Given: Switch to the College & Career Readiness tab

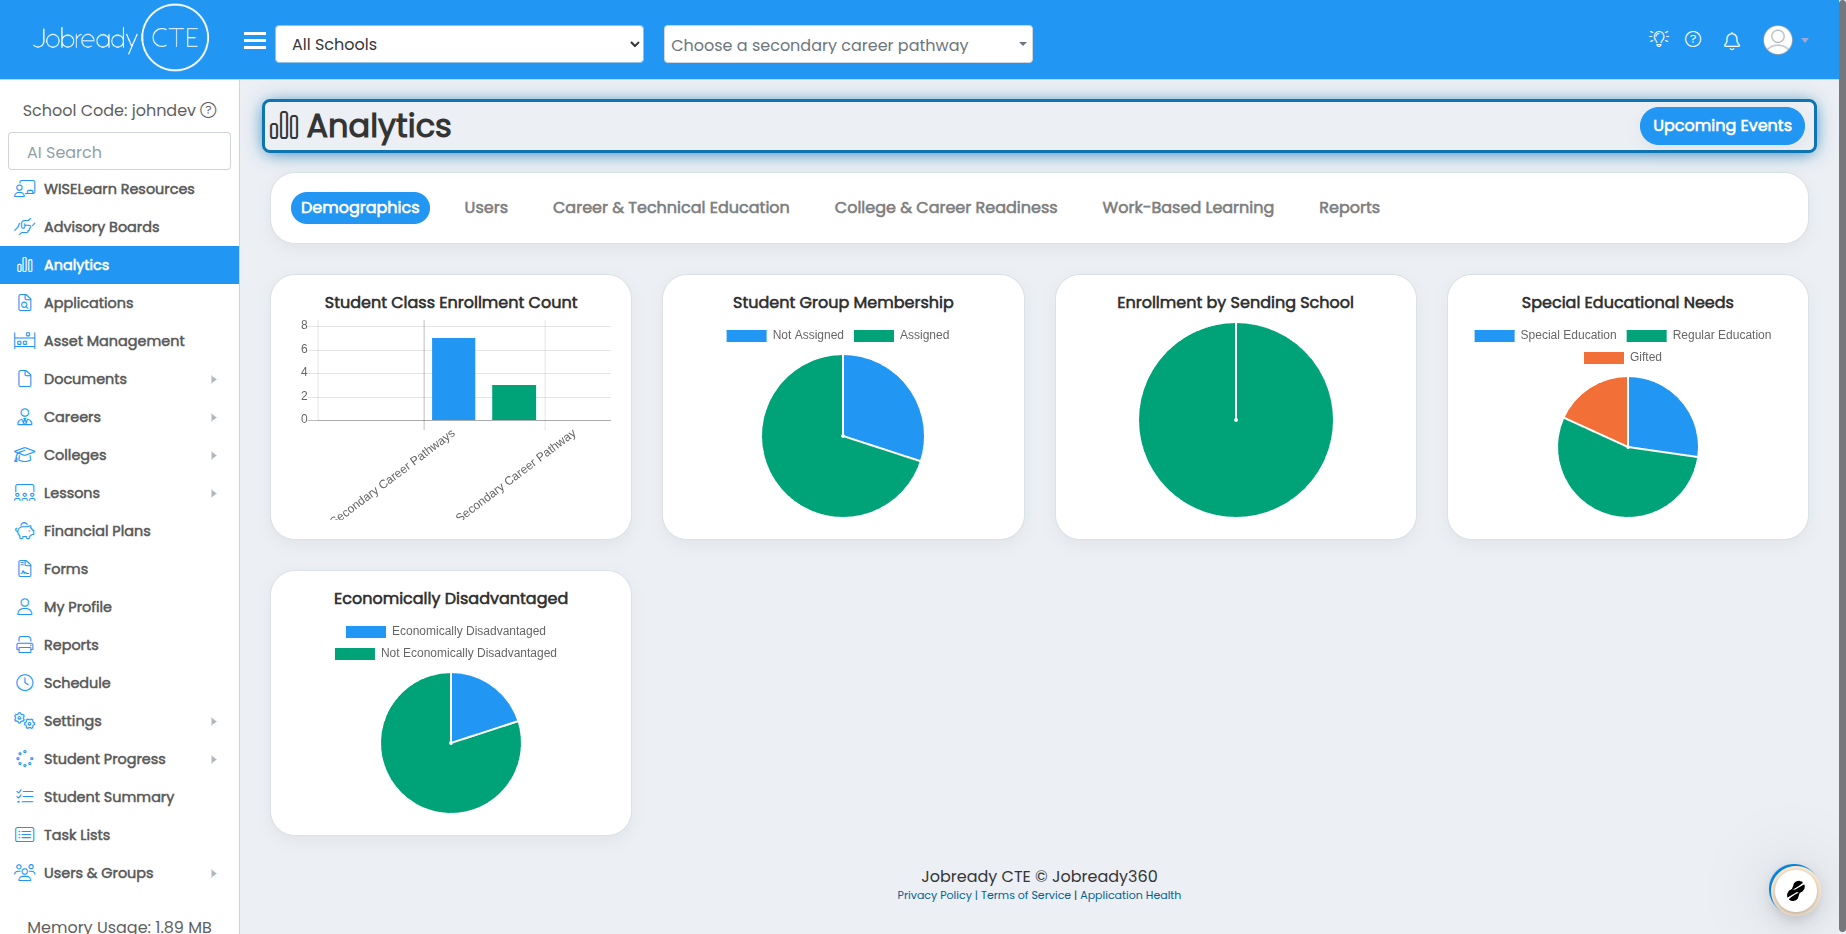Looking at the screenshot, I should pyautogui.click(x=946, y=208).
